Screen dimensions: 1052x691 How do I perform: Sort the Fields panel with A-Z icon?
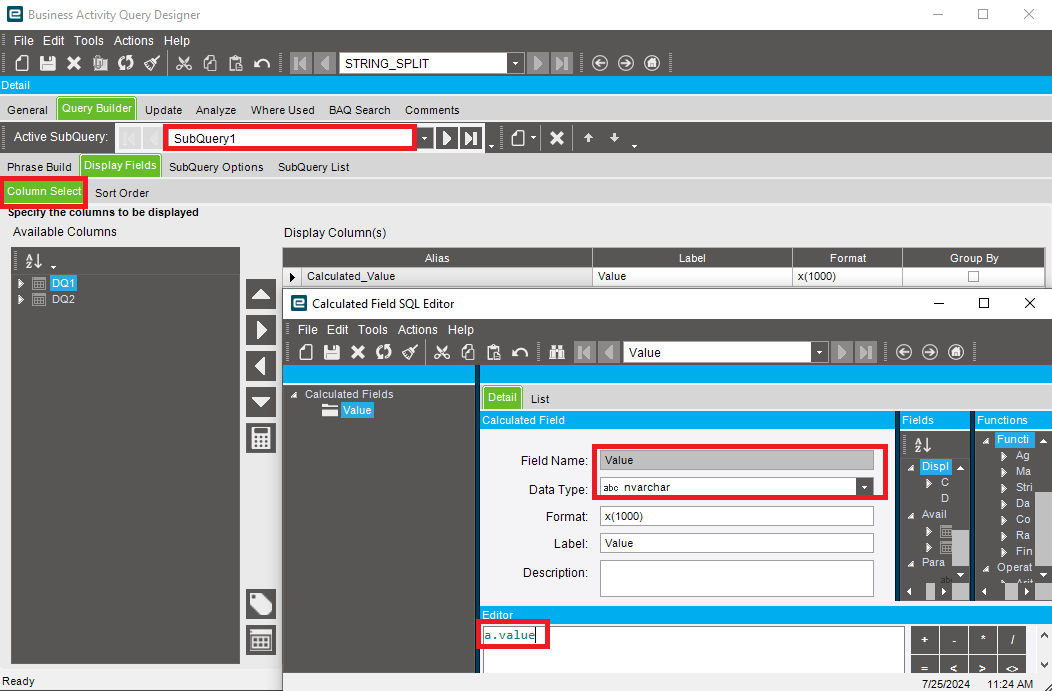(x=923, y=444)
